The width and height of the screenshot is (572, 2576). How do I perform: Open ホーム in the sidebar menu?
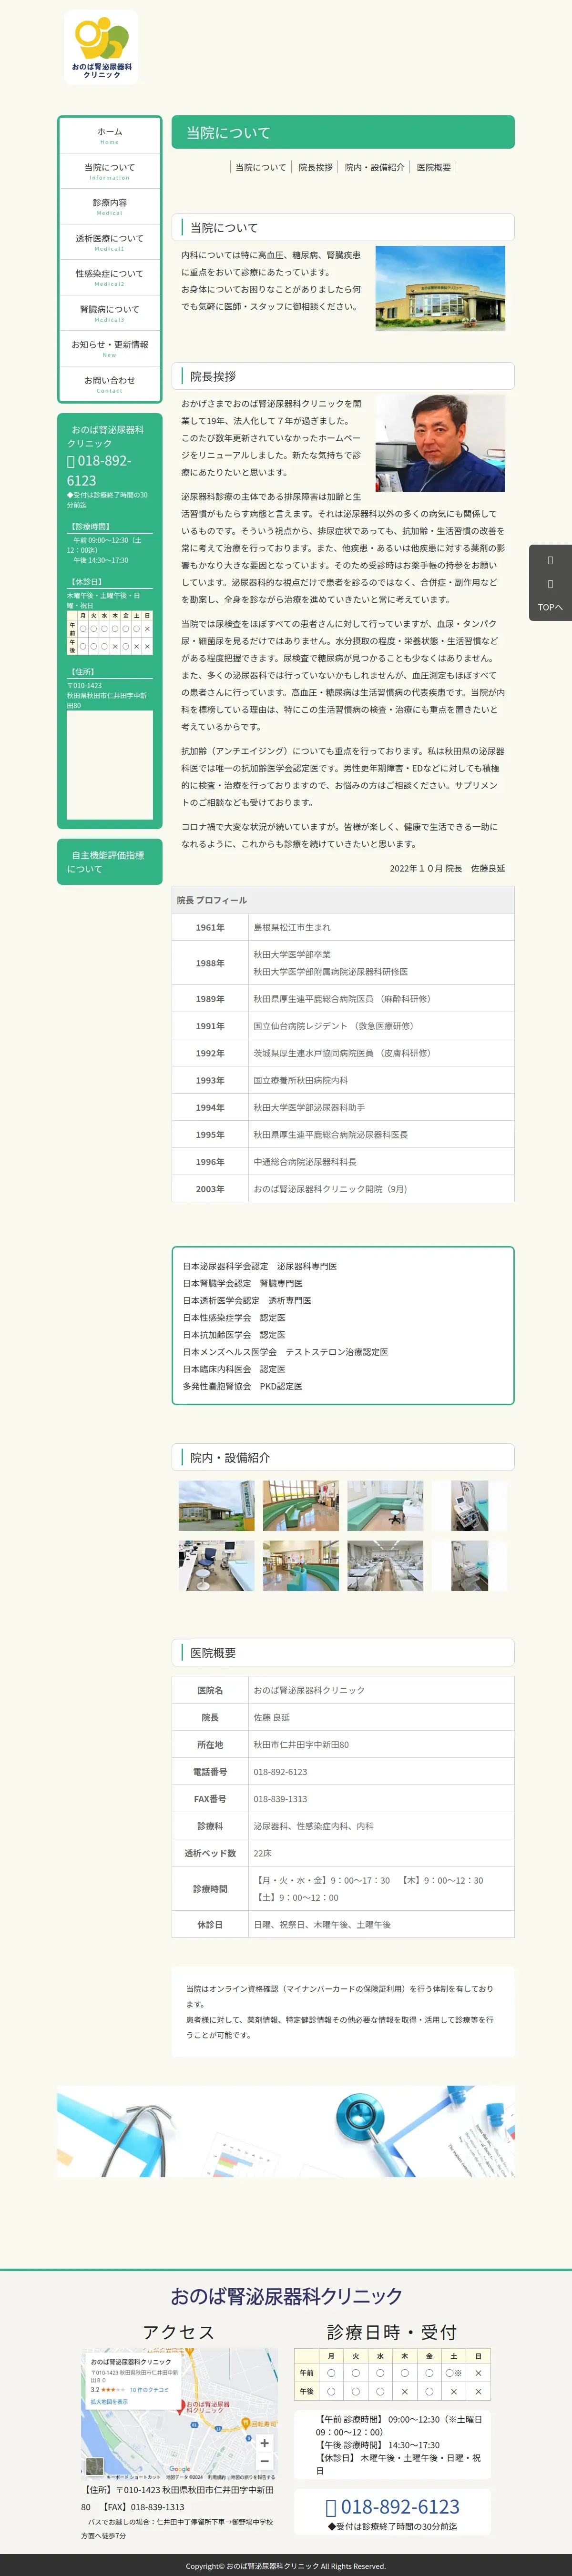click(110, 135)
